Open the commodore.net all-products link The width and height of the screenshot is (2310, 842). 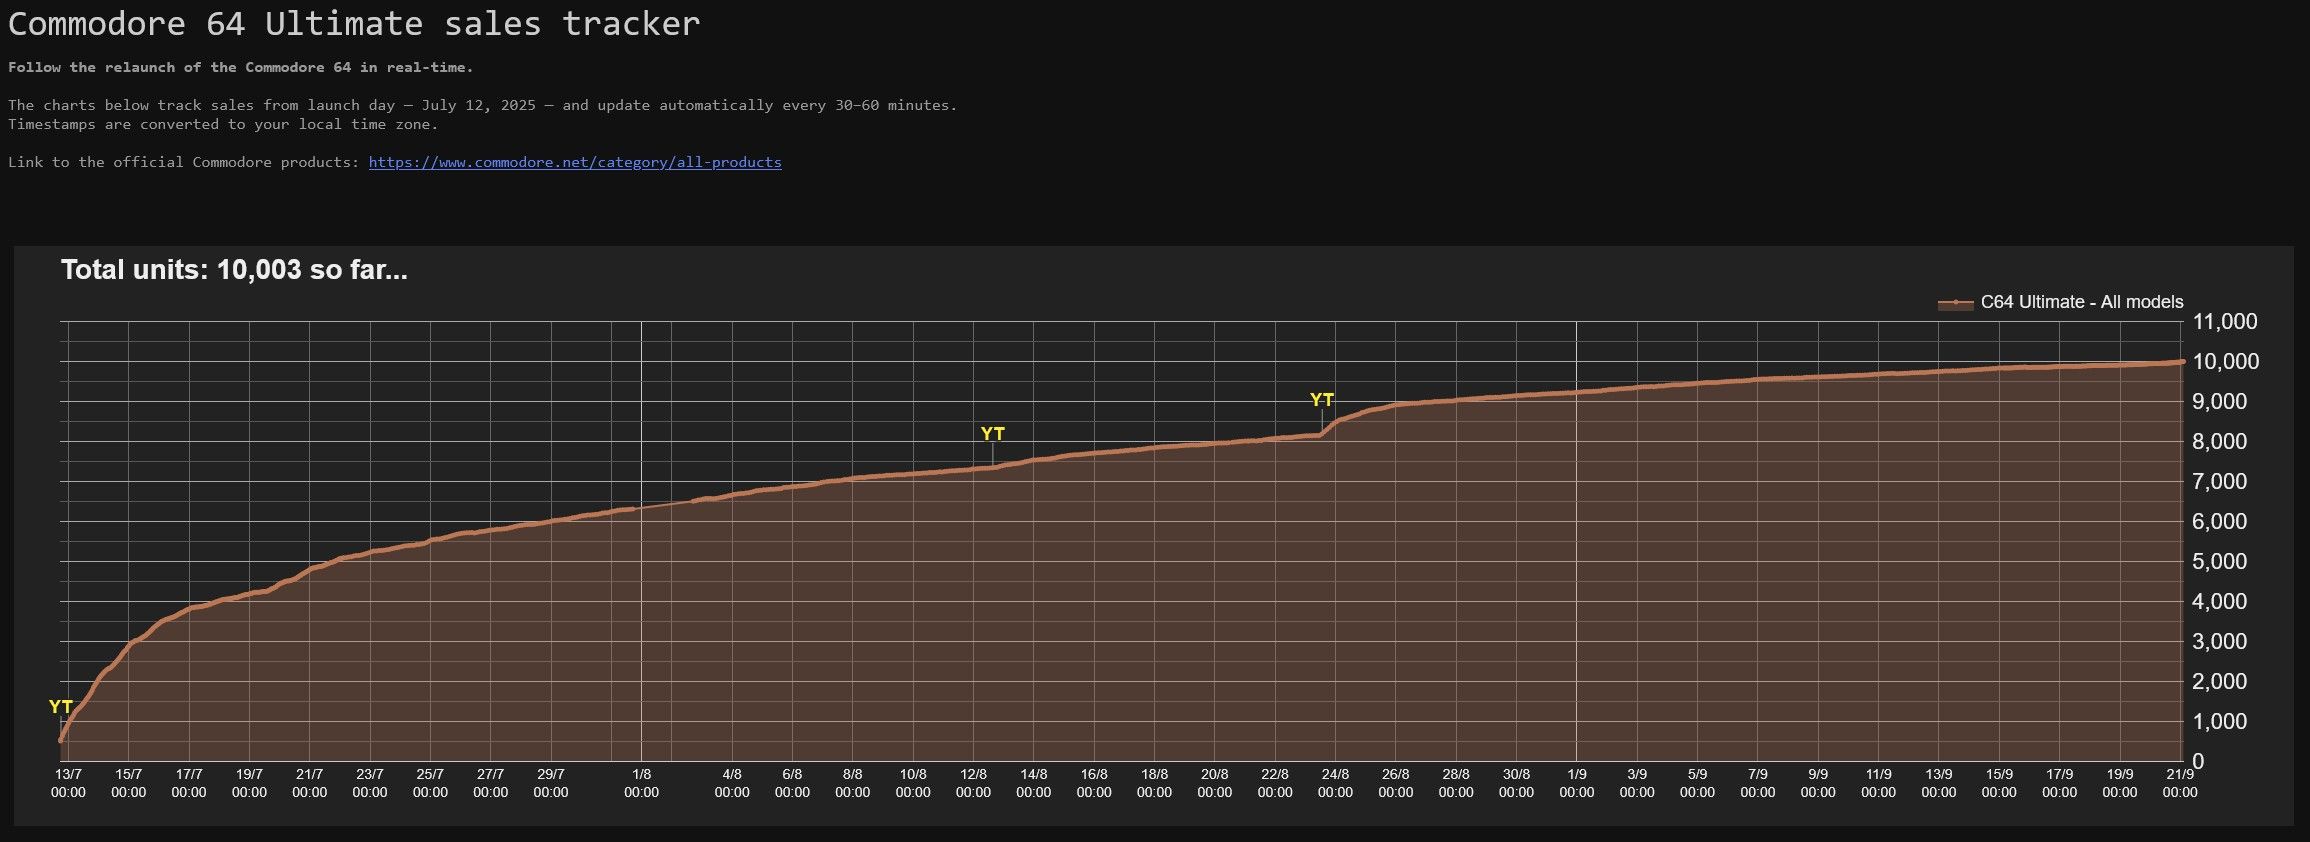pos(575,162)
